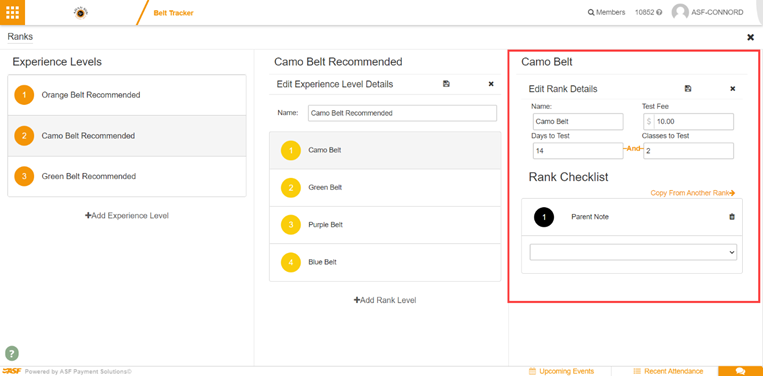Select Blue Belt rank row
Viewport: 763px width, 376px height.
(x=385, y=262)
